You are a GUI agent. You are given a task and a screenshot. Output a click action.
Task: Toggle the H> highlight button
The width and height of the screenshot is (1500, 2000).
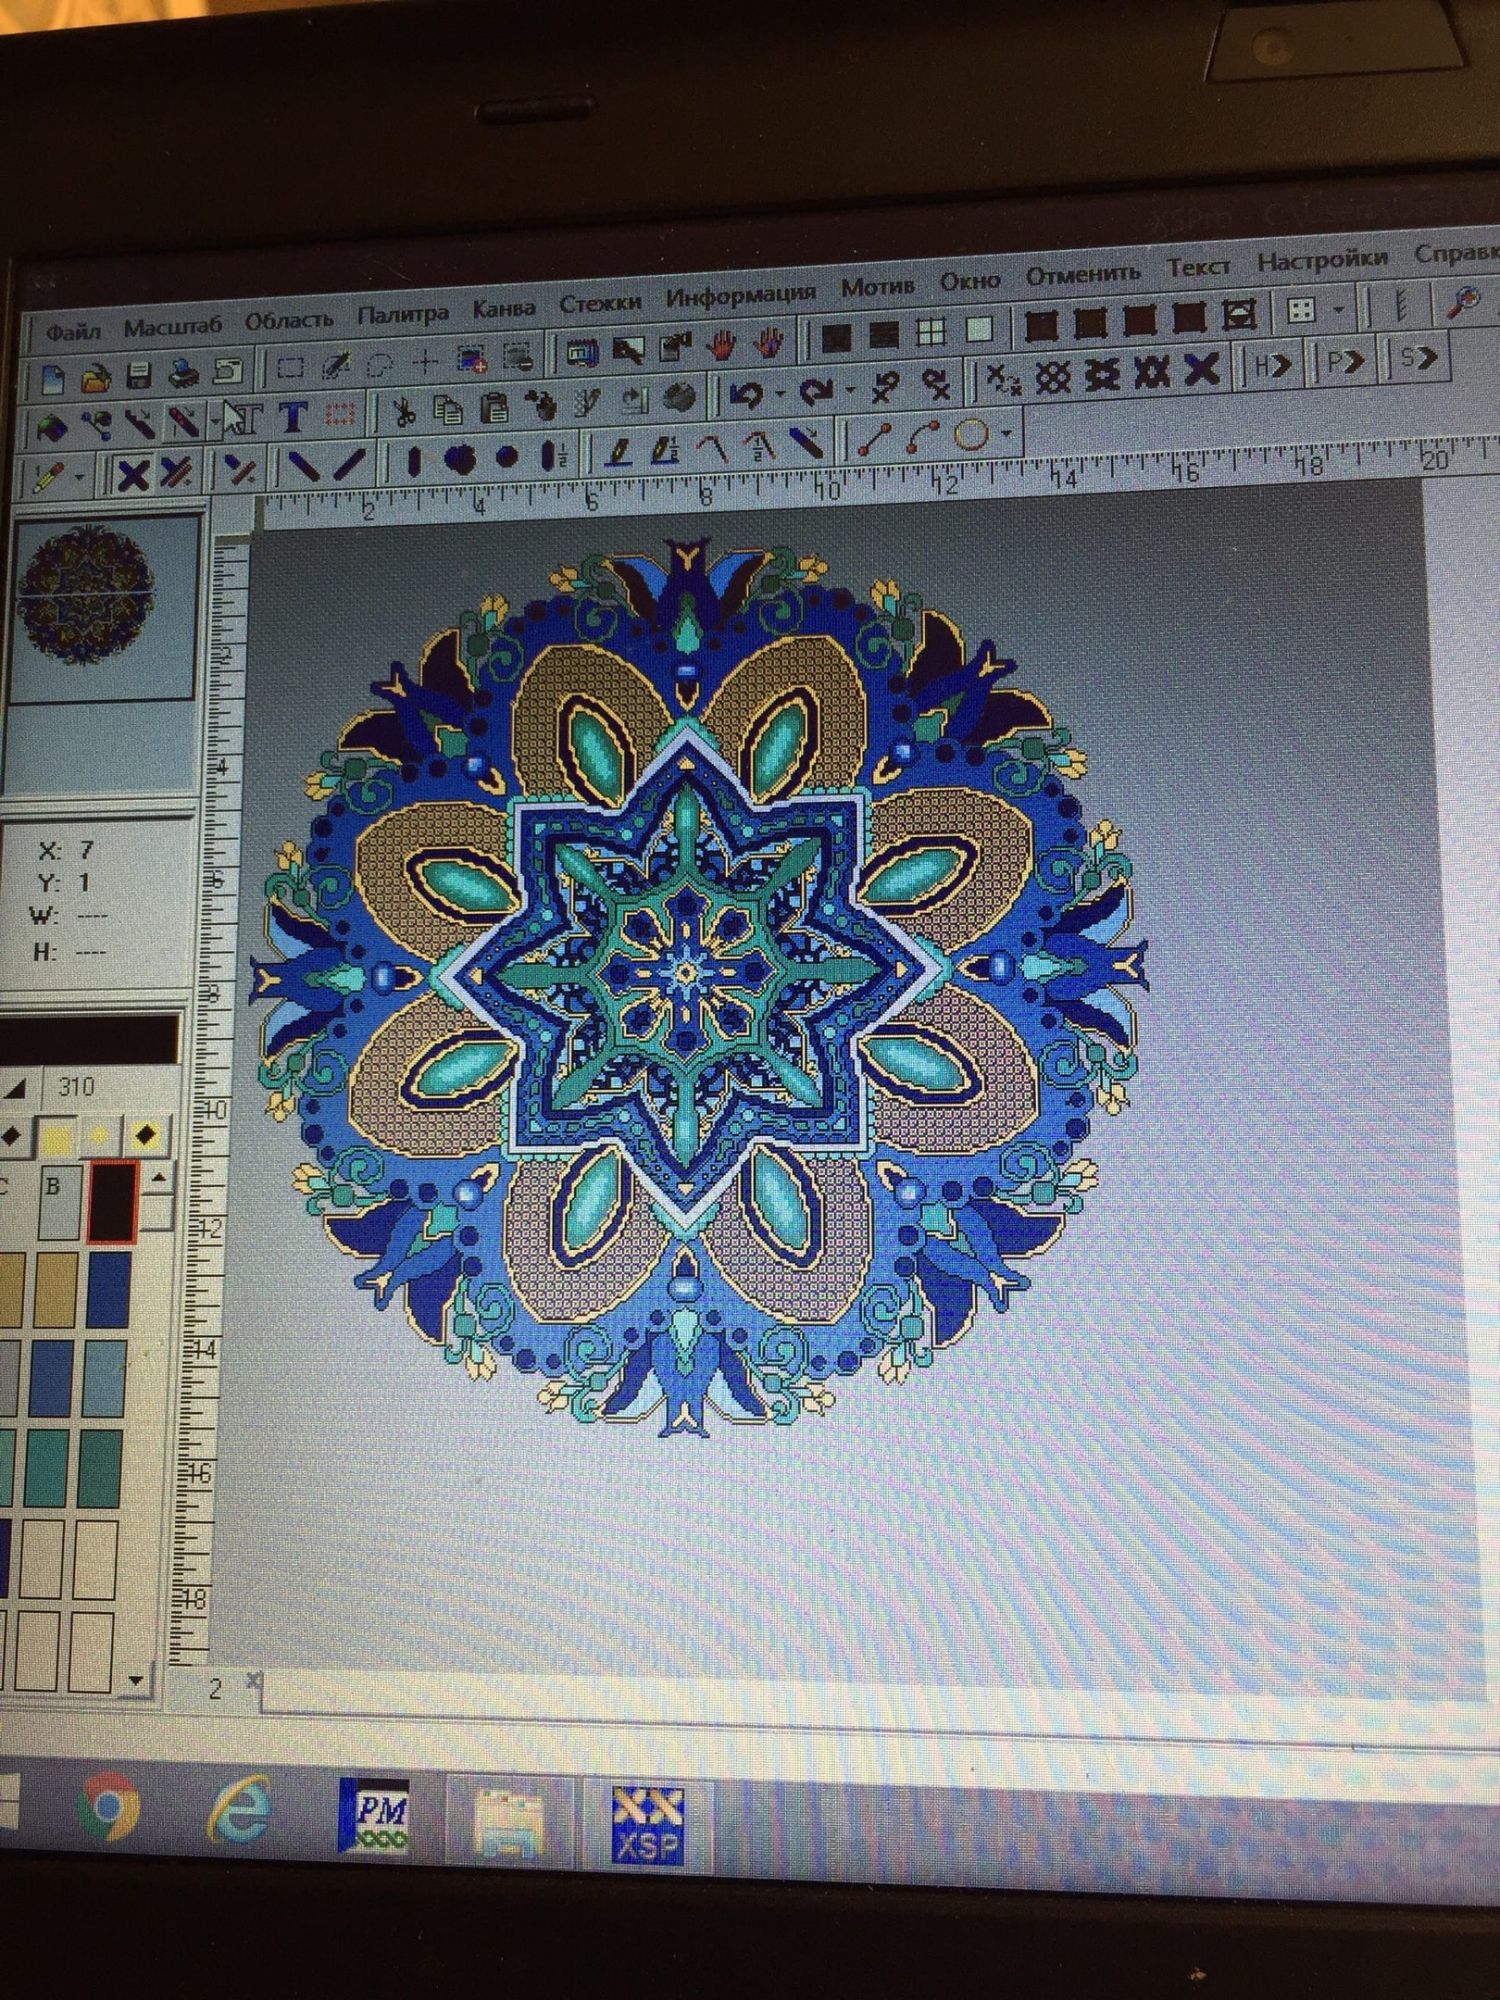pos(1272,365)
